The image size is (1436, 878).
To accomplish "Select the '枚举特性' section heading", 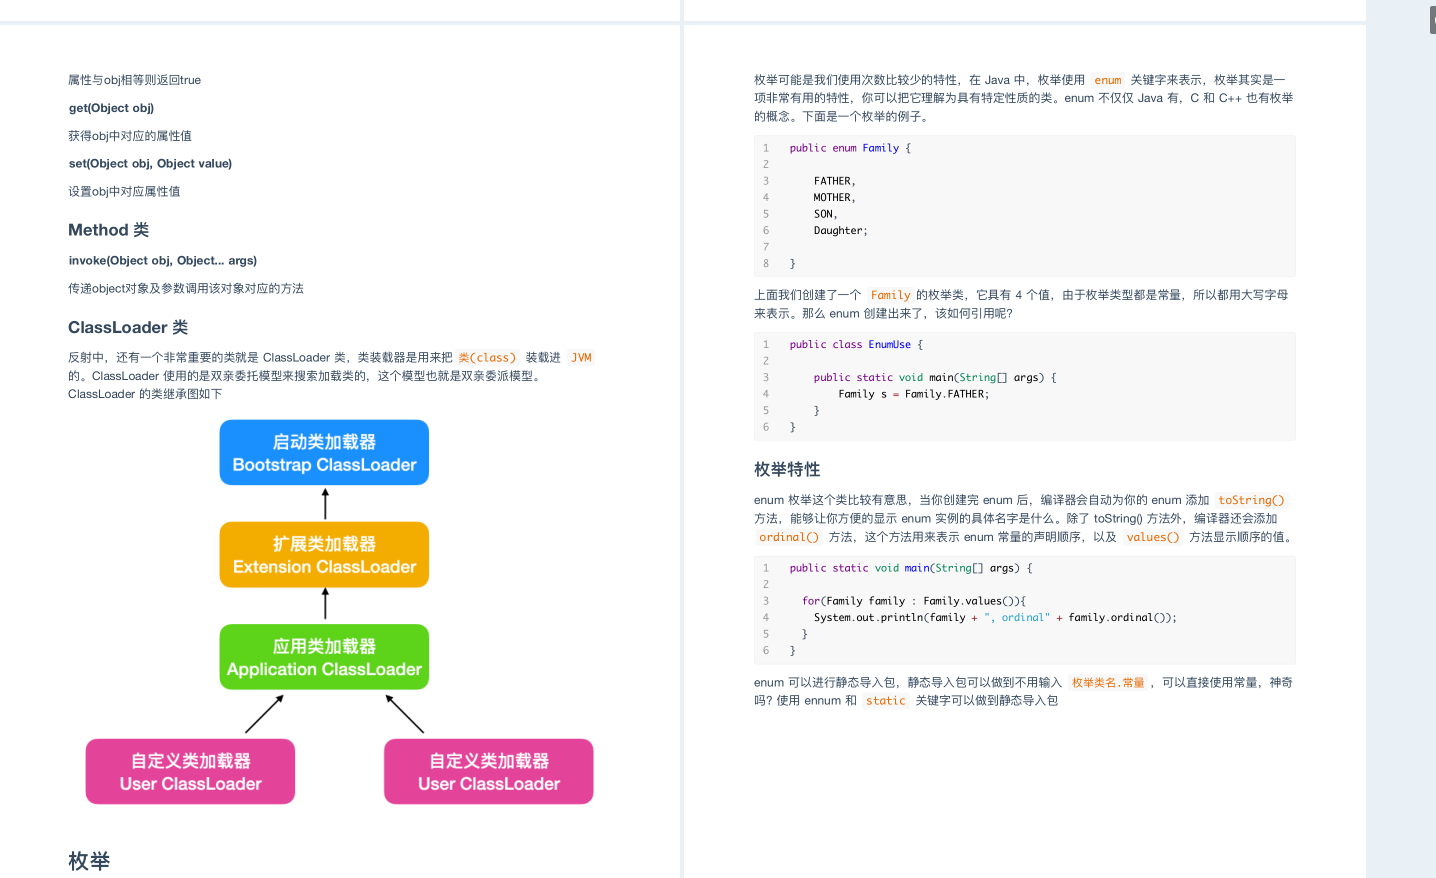I will [x=787, y=469].
